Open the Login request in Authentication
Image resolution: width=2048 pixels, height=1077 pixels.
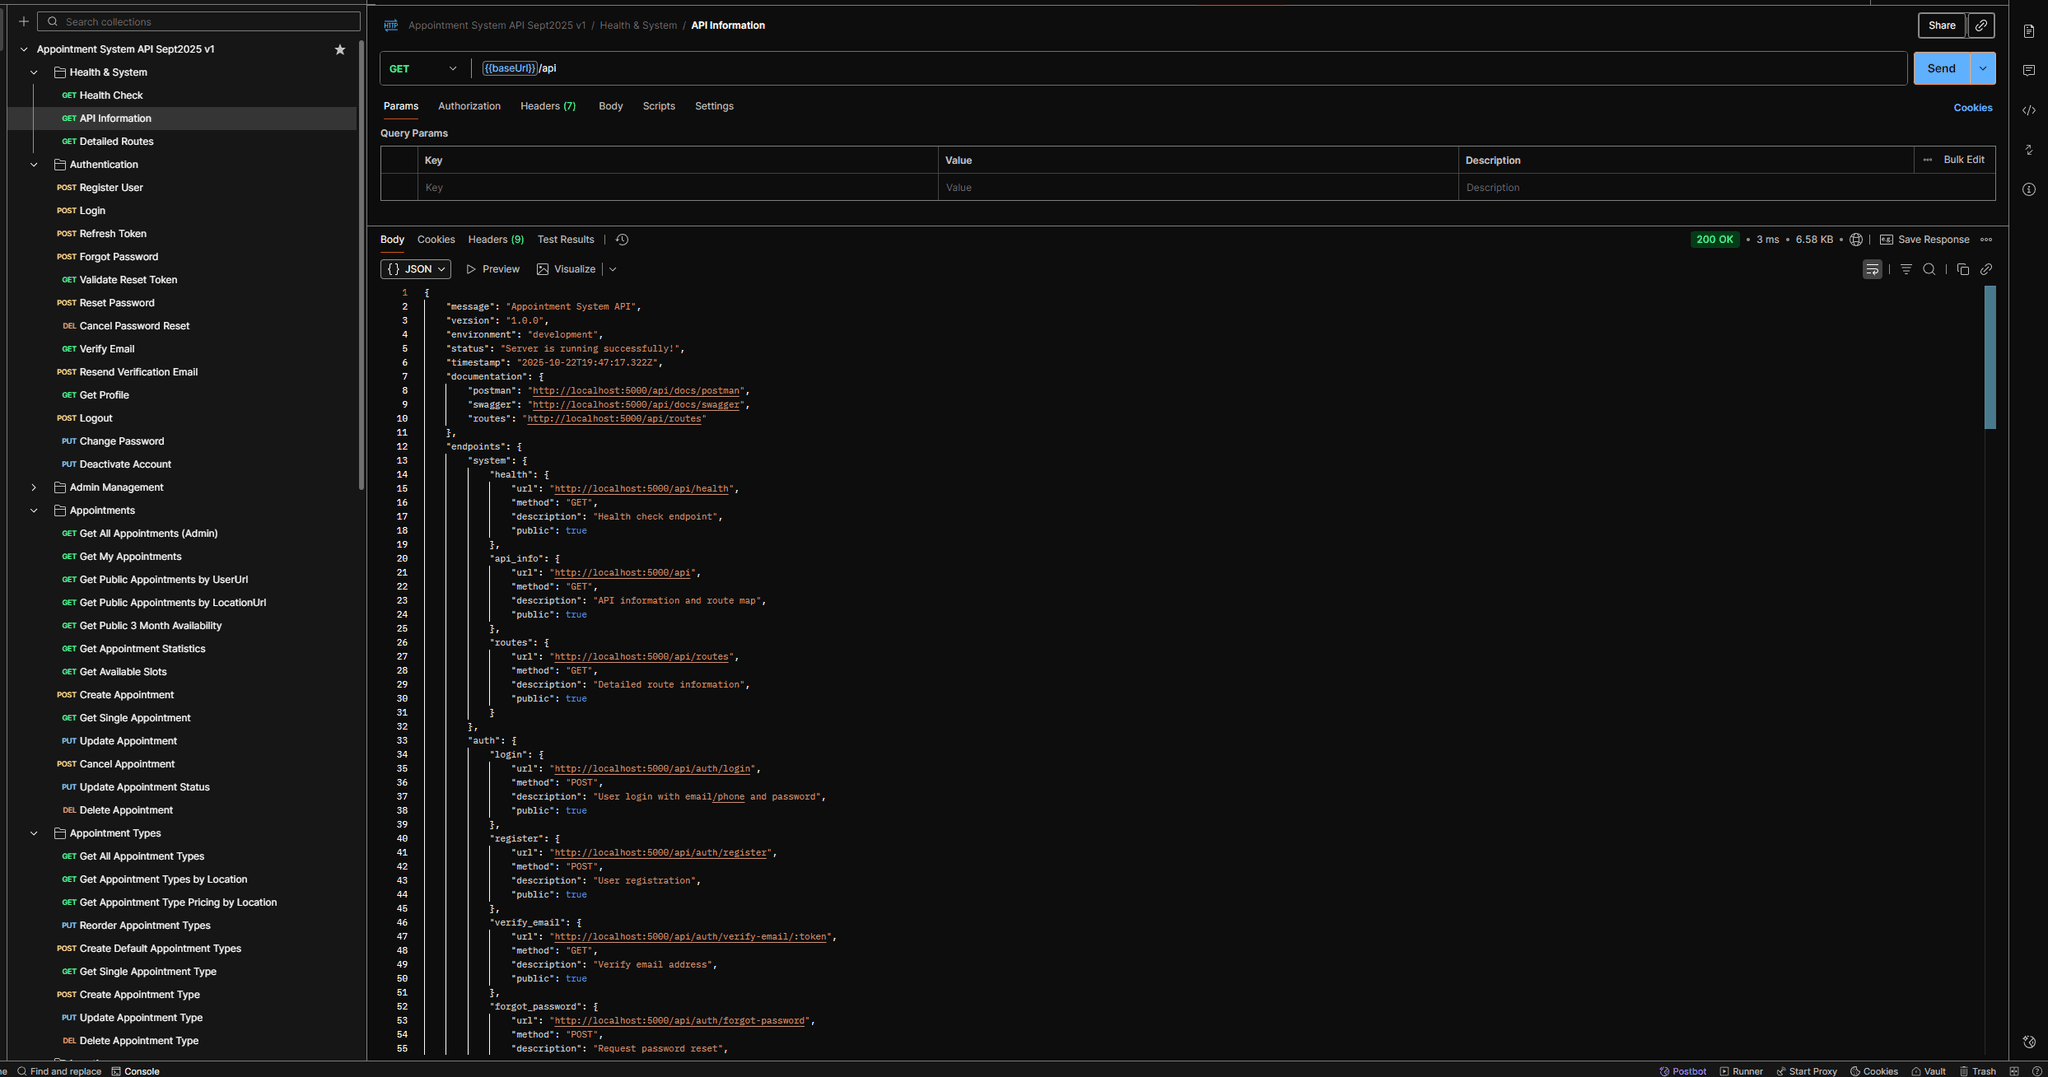[92, 211]
